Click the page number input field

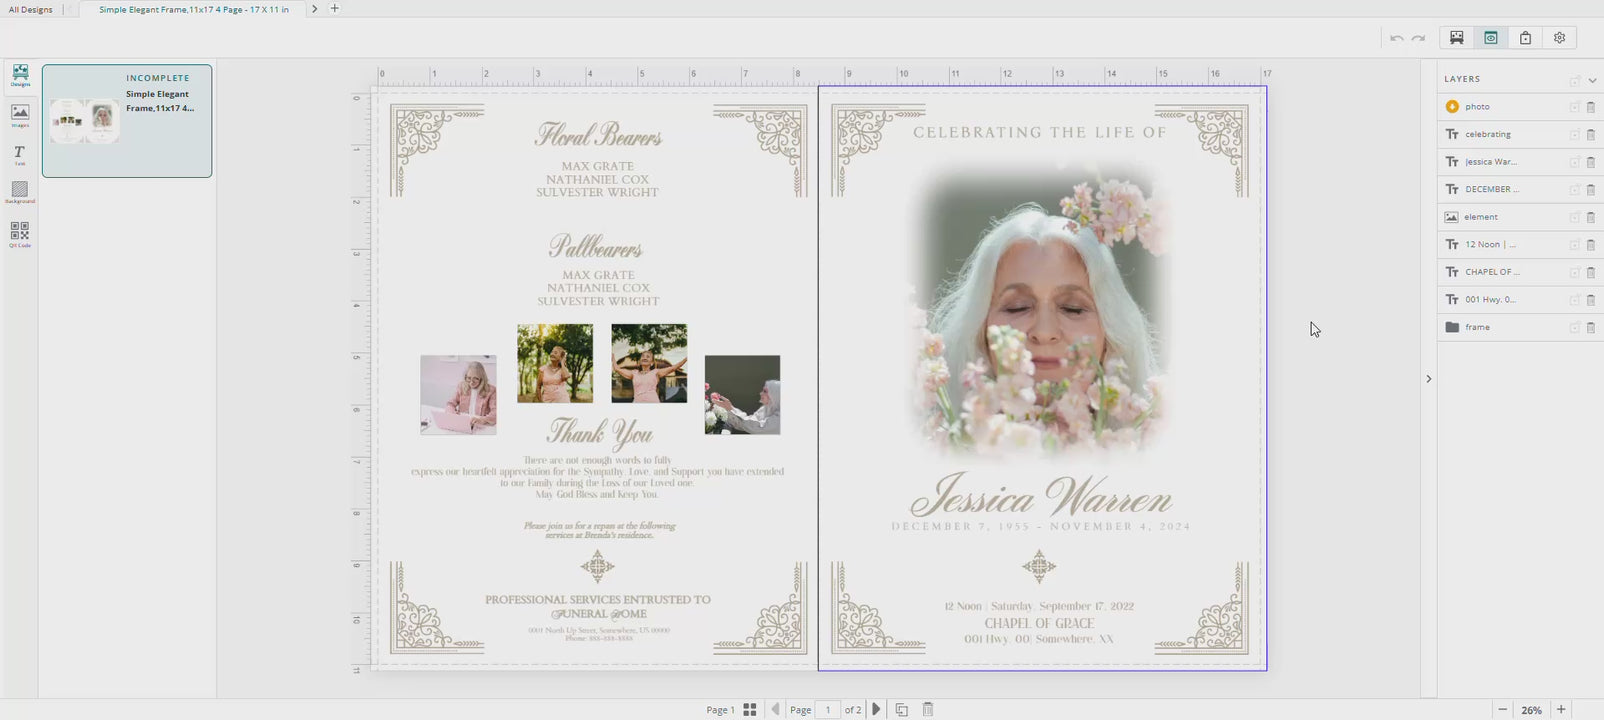tap(827, 710)
